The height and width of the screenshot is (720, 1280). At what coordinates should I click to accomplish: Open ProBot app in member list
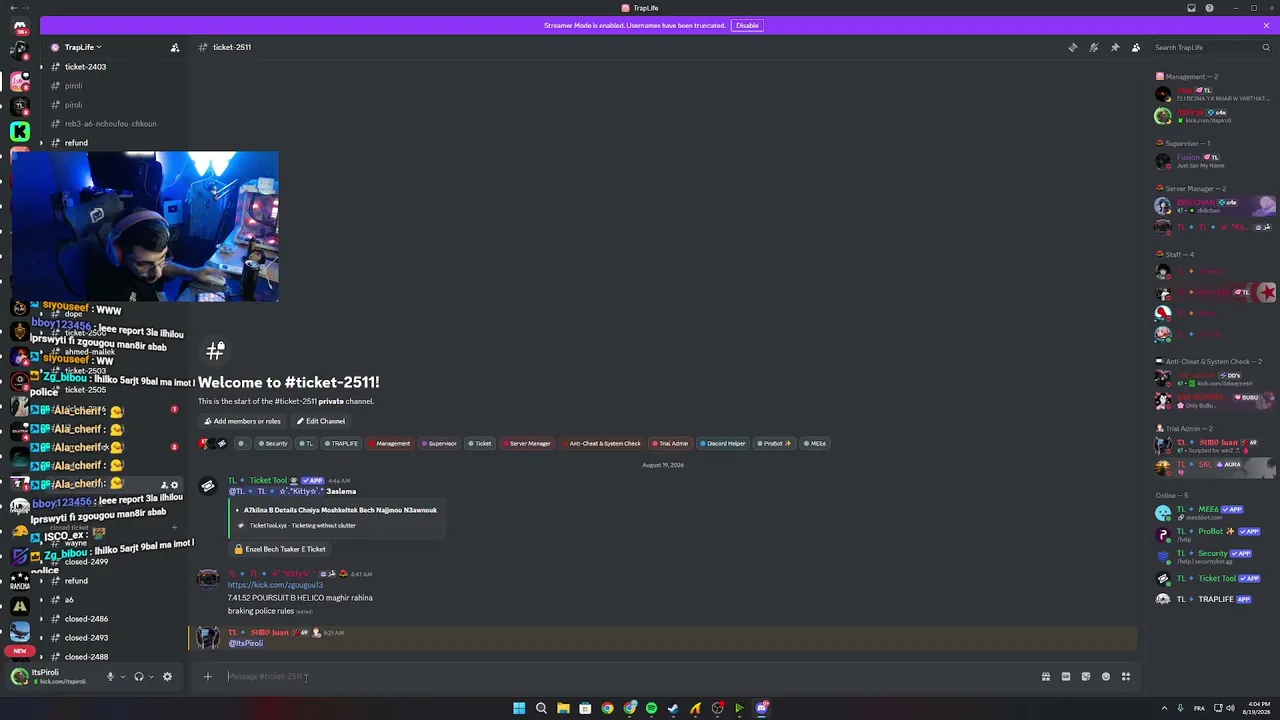[x=1214, y=534]
